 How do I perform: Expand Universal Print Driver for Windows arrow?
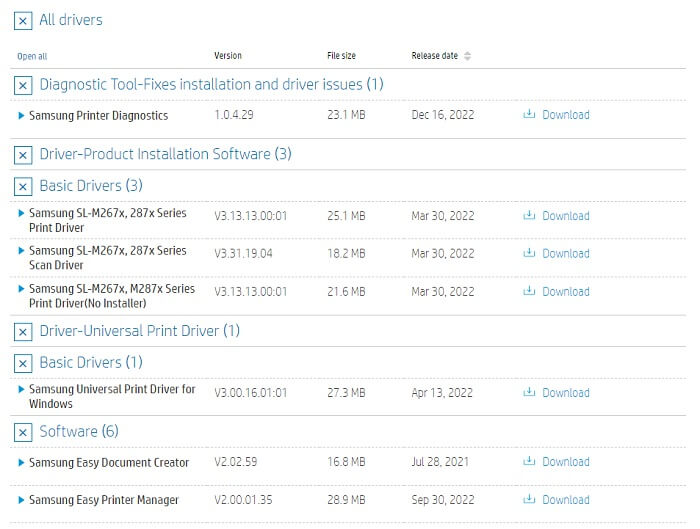point(21,389)
